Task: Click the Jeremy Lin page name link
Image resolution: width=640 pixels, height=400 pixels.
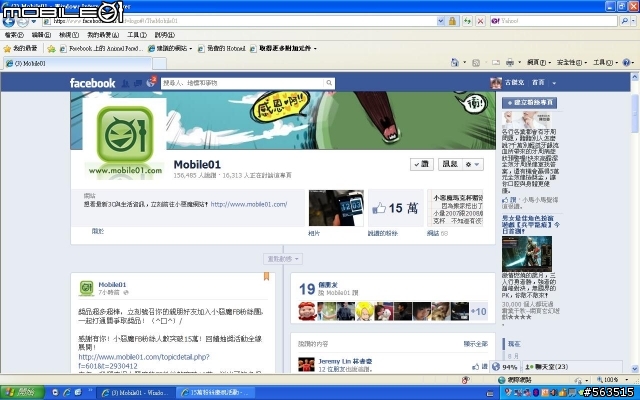Action: point(345,361)
